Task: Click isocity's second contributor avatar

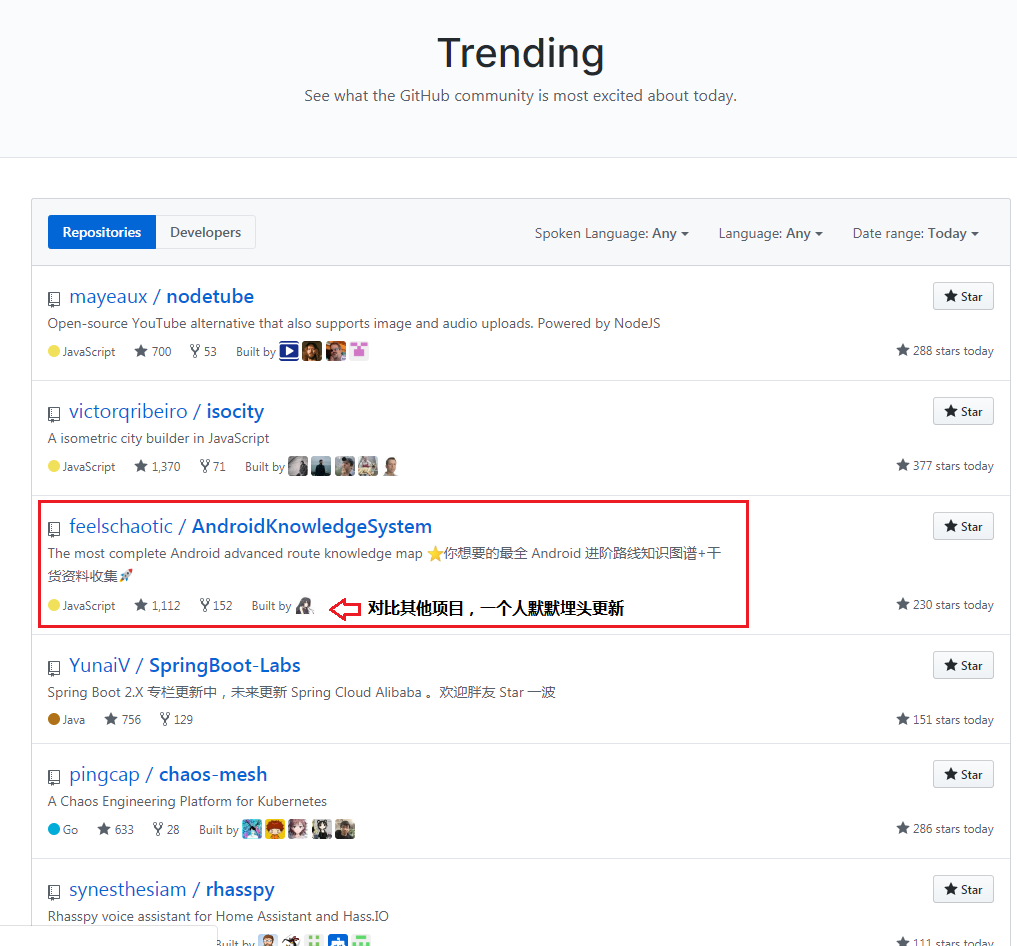Action: click(x=321, y=466)
